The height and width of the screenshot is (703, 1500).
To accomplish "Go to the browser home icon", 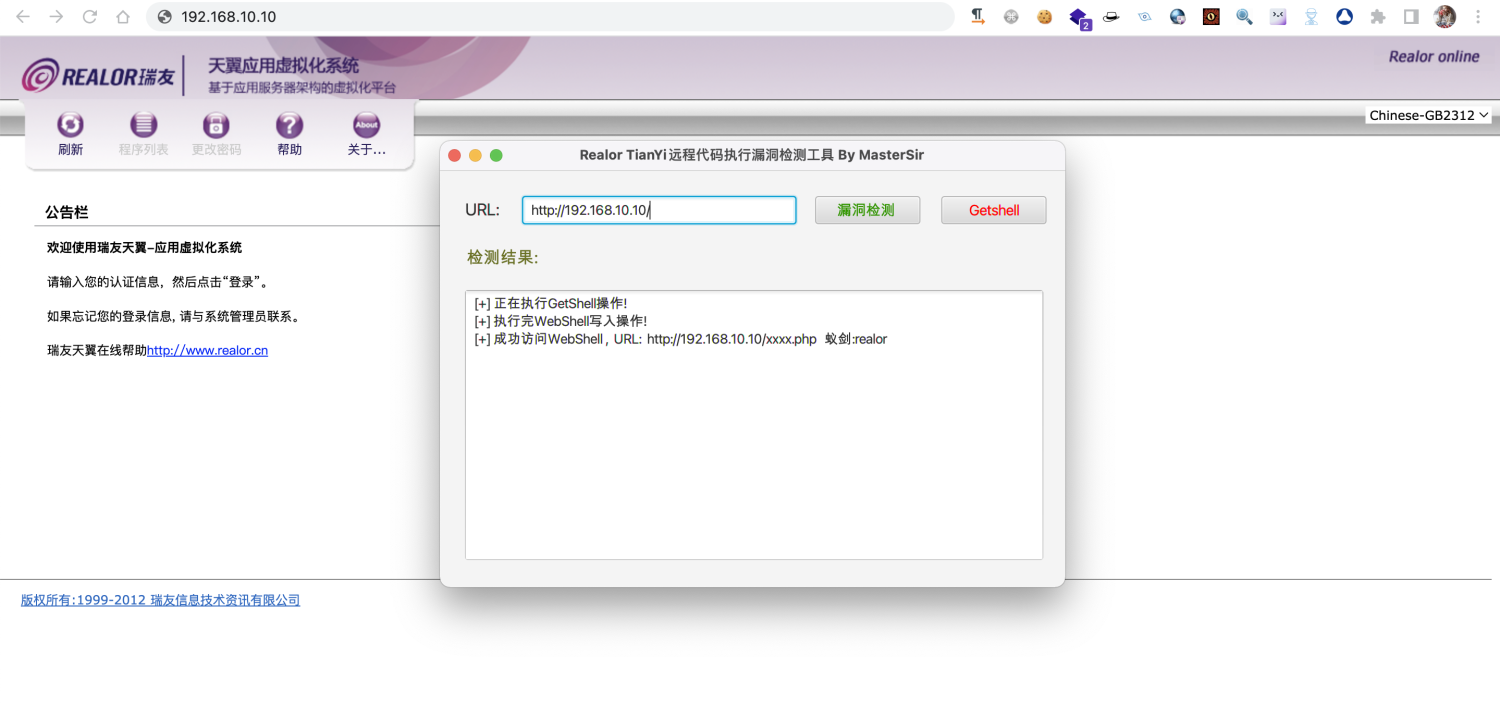I will pos(123,17).
